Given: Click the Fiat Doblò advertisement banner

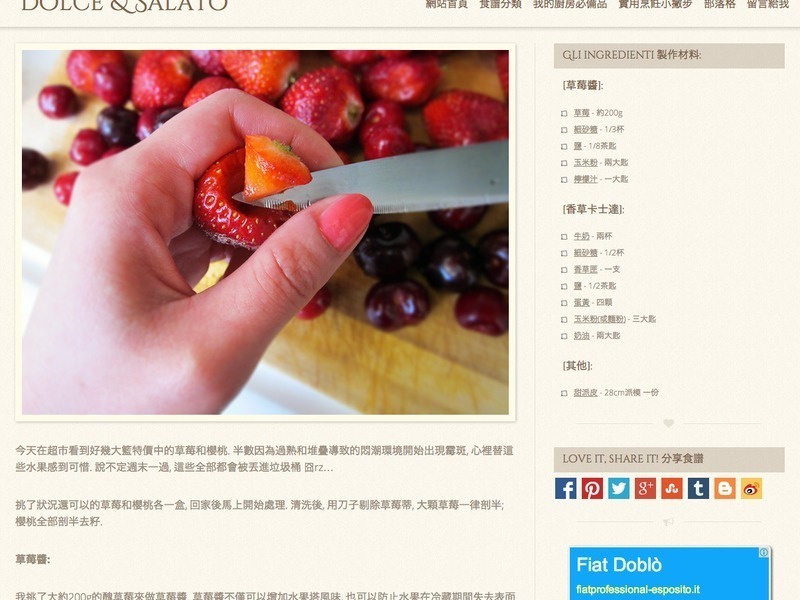Looking at the screenshot, I should 669,573.
